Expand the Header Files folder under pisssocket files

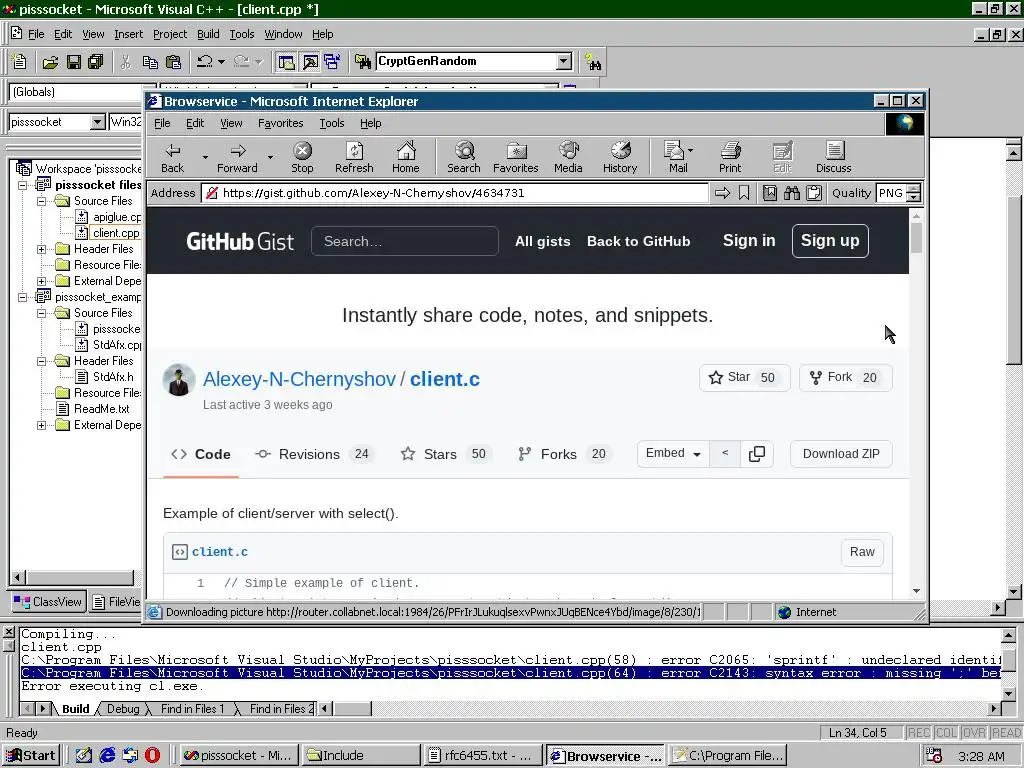point(41,249)
